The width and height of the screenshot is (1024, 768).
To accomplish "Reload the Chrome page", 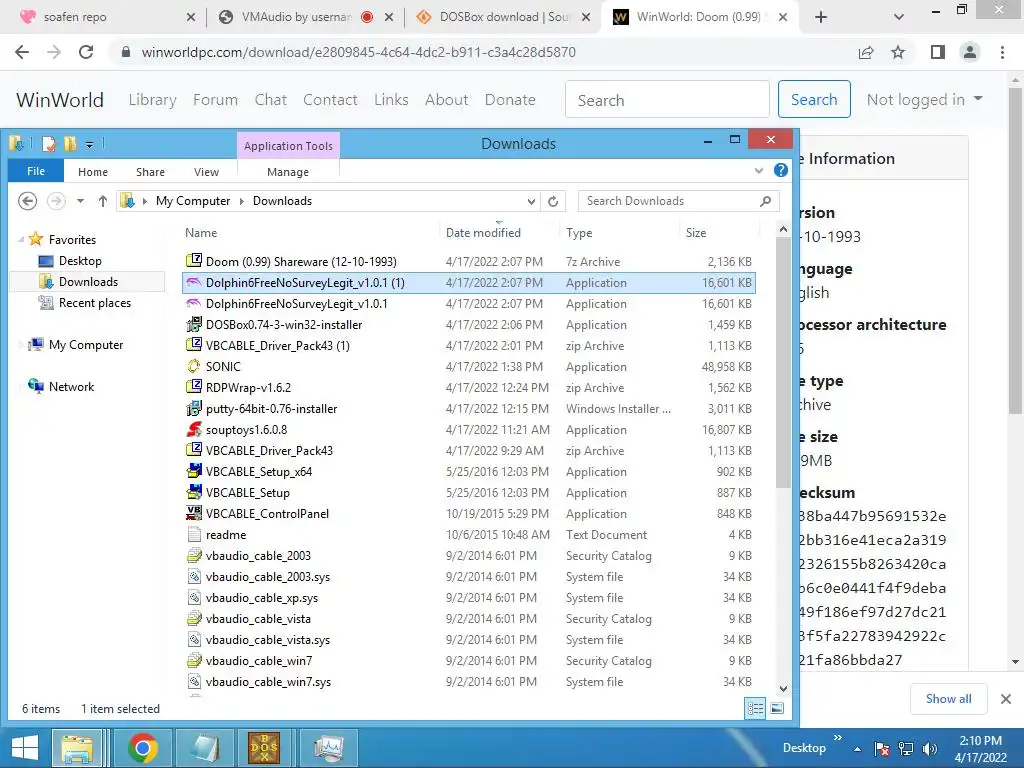I will click(86, 52).
